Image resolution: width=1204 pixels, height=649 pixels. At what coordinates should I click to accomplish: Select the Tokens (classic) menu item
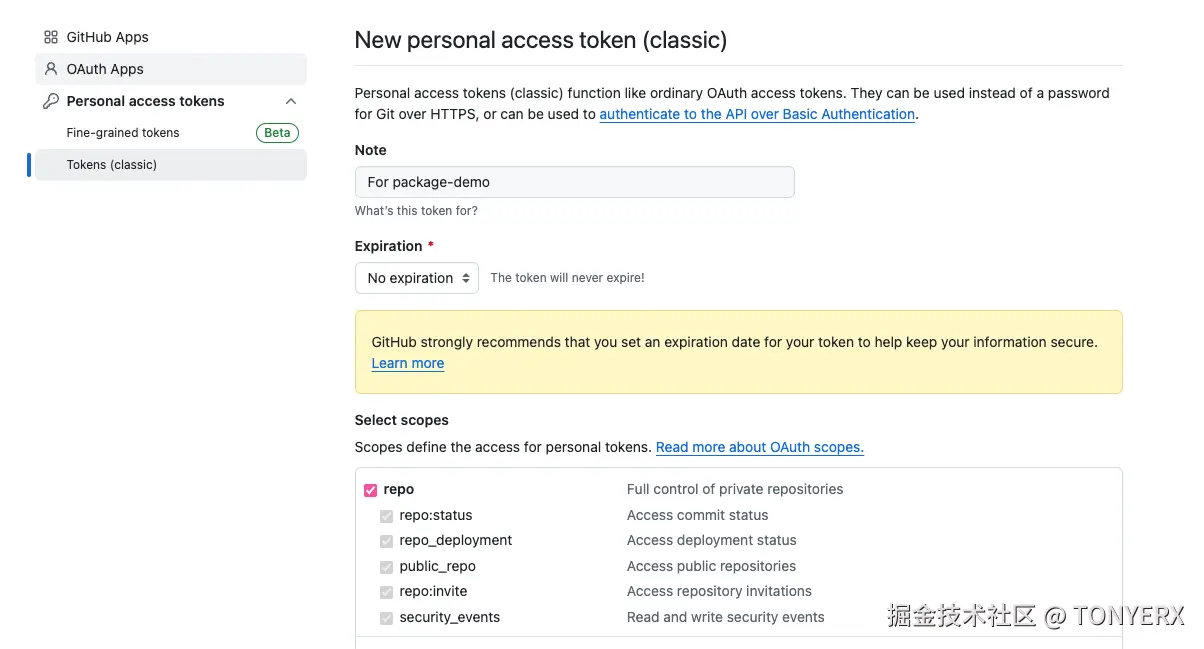pos(112,165)
